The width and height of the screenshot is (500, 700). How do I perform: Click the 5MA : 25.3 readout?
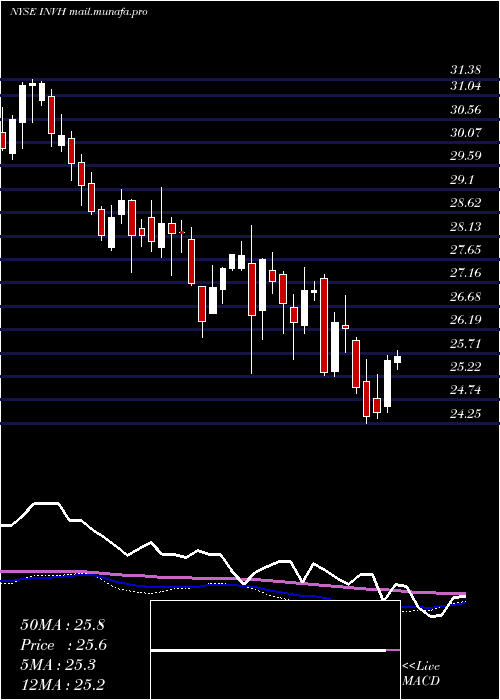click(58, 665)
